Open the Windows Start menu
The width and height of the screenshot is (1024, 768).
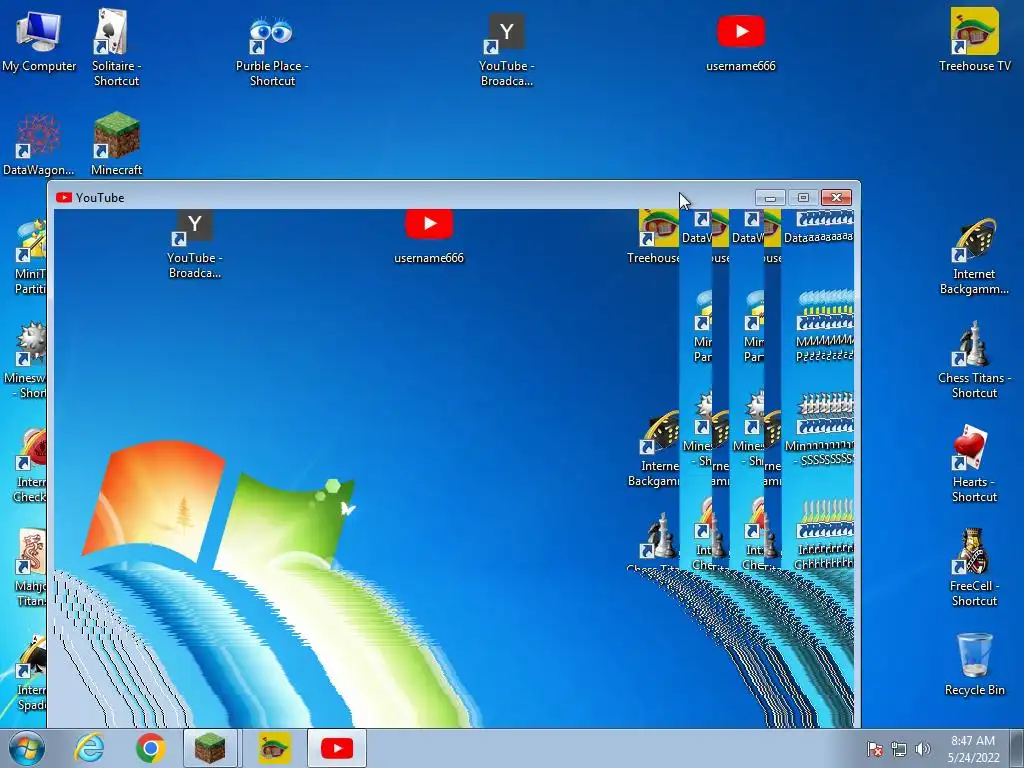[27, 748]
